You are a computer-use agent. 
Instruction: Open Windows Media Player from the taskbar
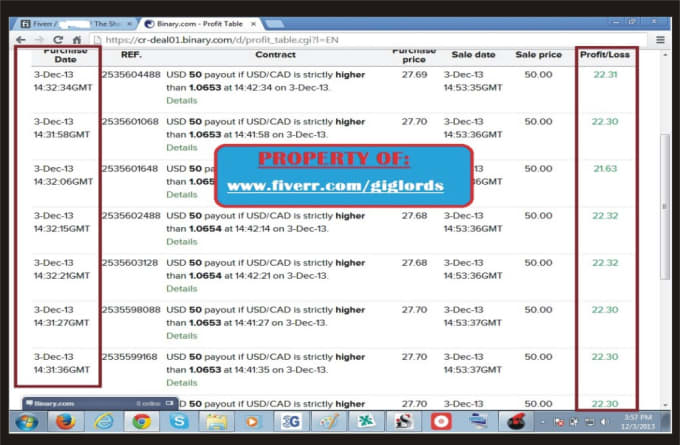pyautogui.click(x=252, y=421)
